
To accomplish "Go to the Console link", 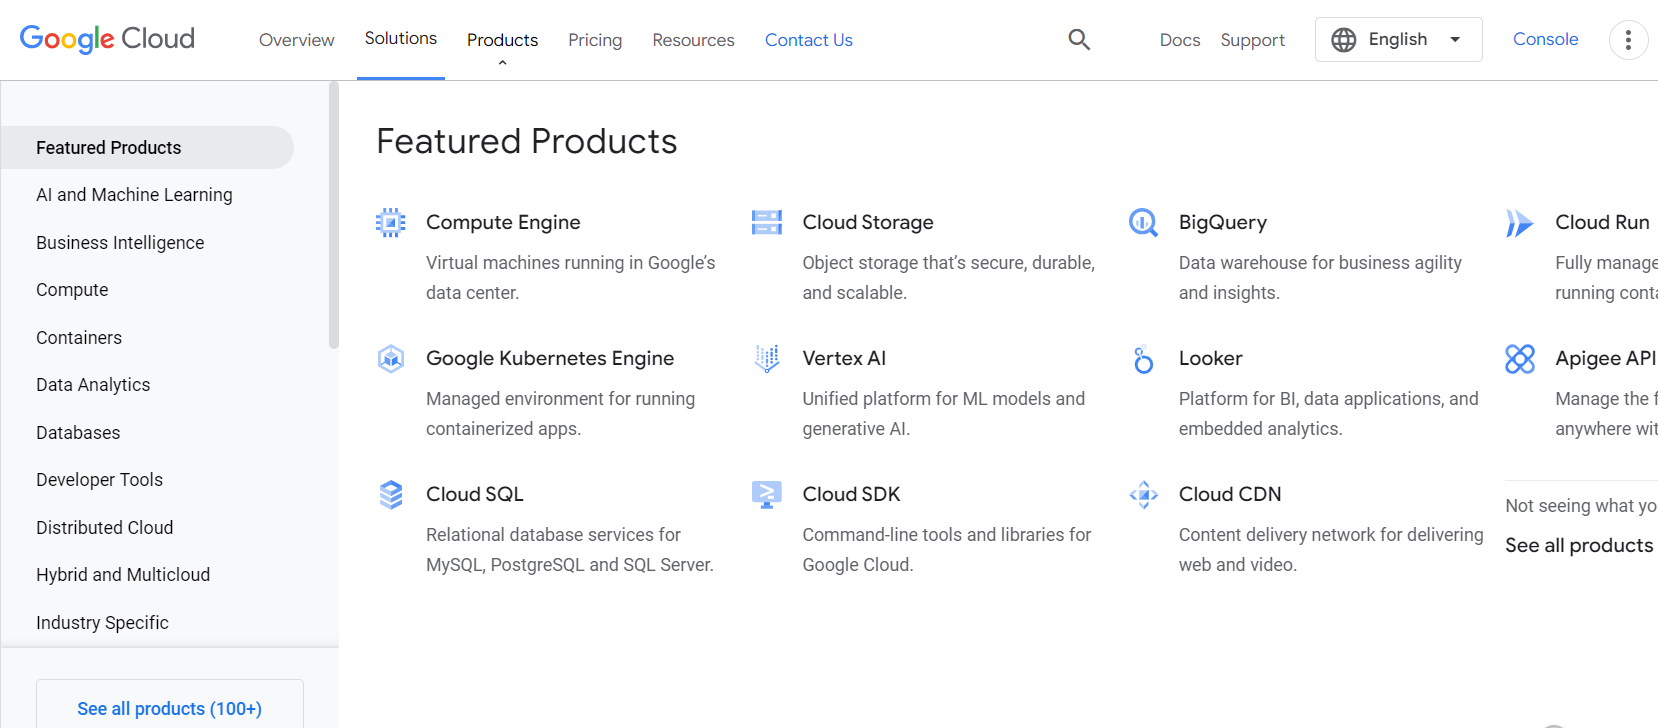I will tap(1545, 39).
